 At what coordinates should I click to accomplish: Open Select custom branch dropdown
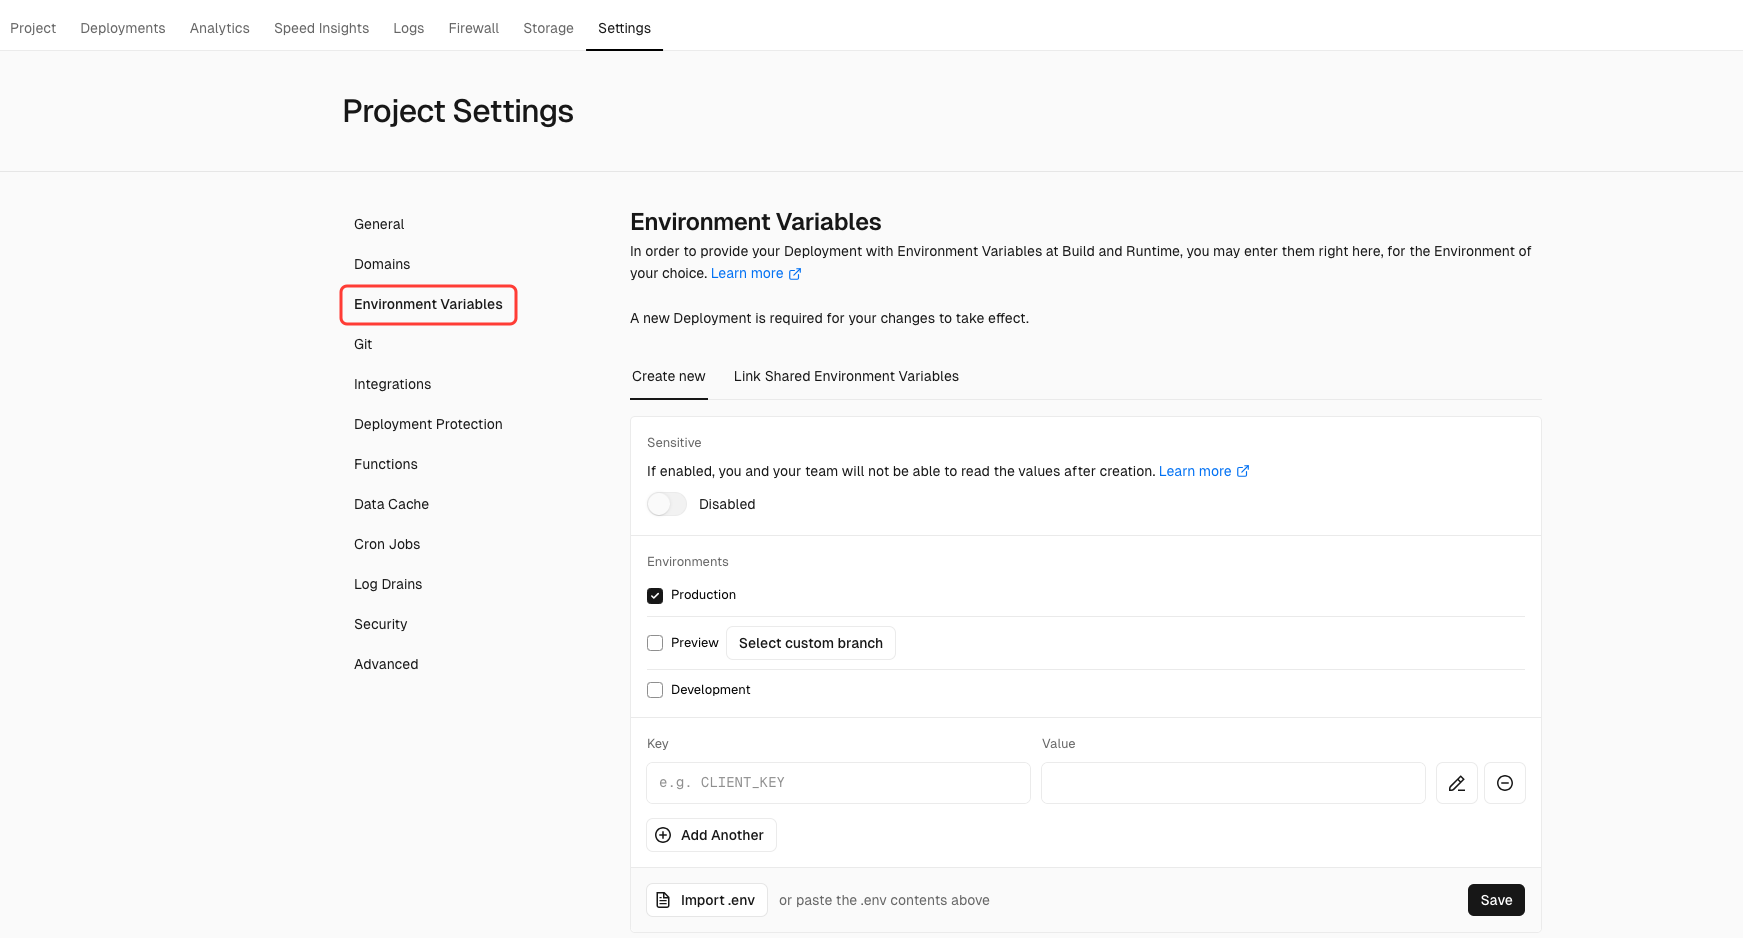tap(810, 643)
